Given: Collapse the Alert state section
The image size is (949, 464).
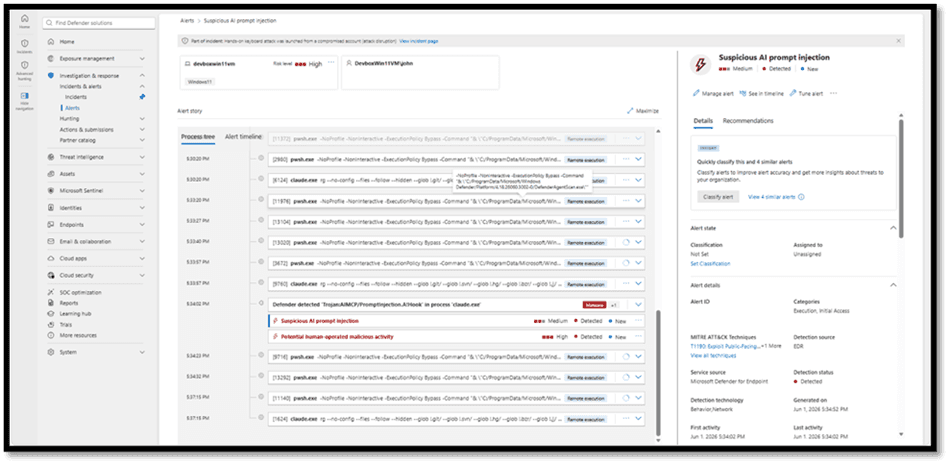Looking at the screenshot, I should pyautogui.click(x=893, y=228).
